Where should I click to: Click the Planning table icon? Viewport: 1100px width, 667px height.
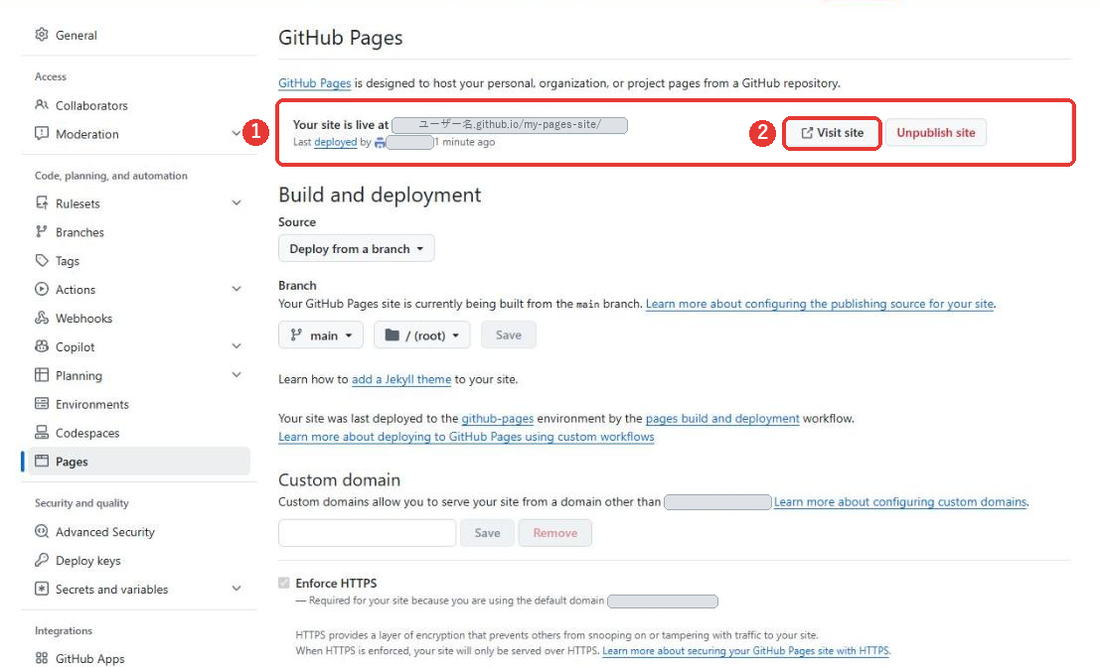pyautogui.click(x=41, y=375)
